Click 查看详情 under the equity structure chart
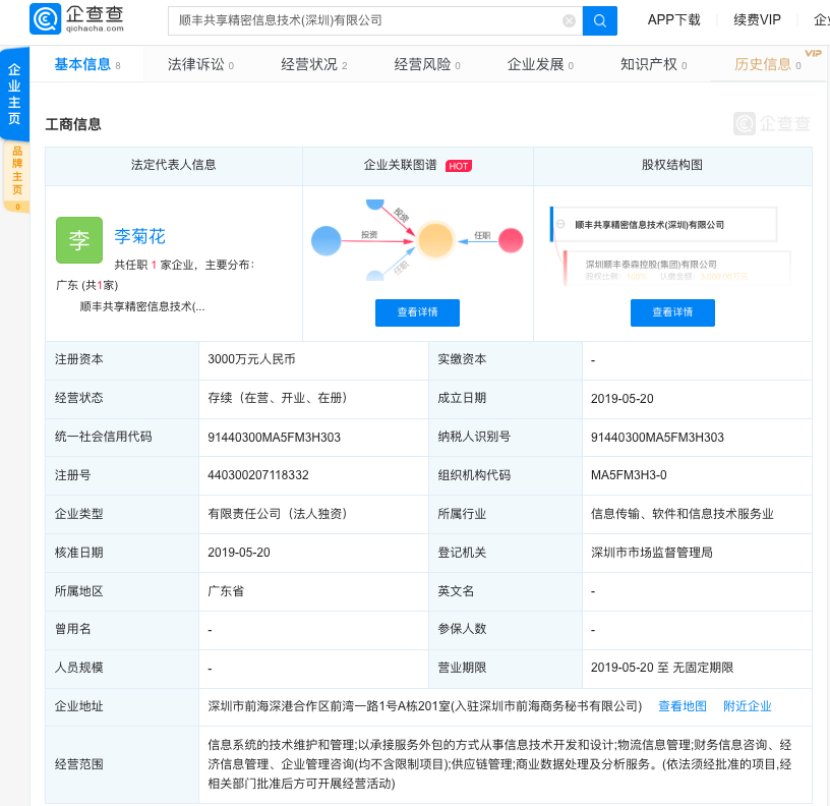The image size is (830, 806). (x=672, y=312)
